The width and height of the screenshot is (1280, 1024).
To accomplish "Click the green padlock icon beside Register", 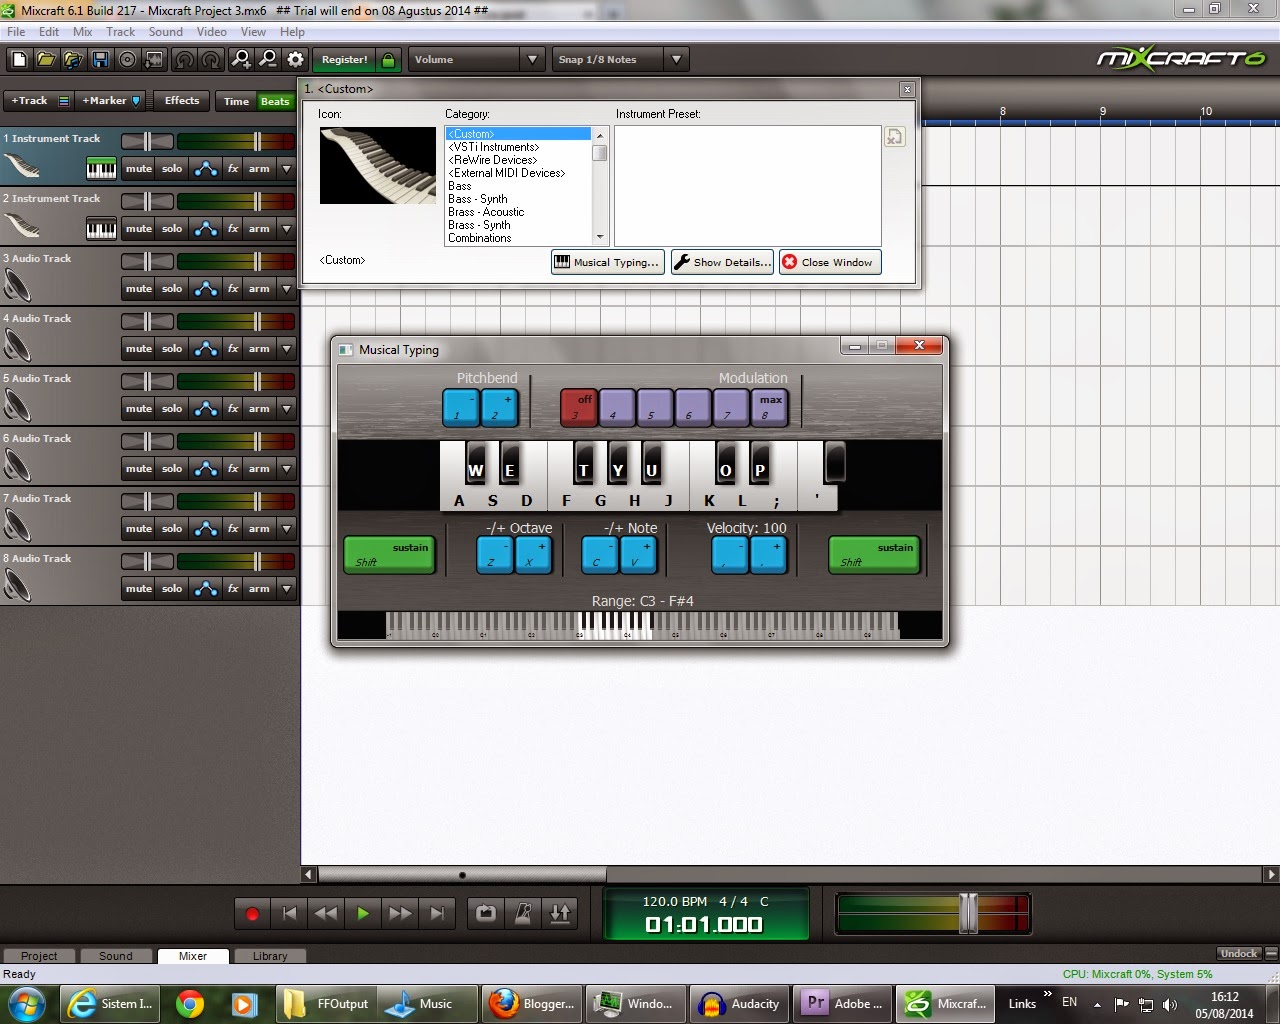I will [389, 60].
